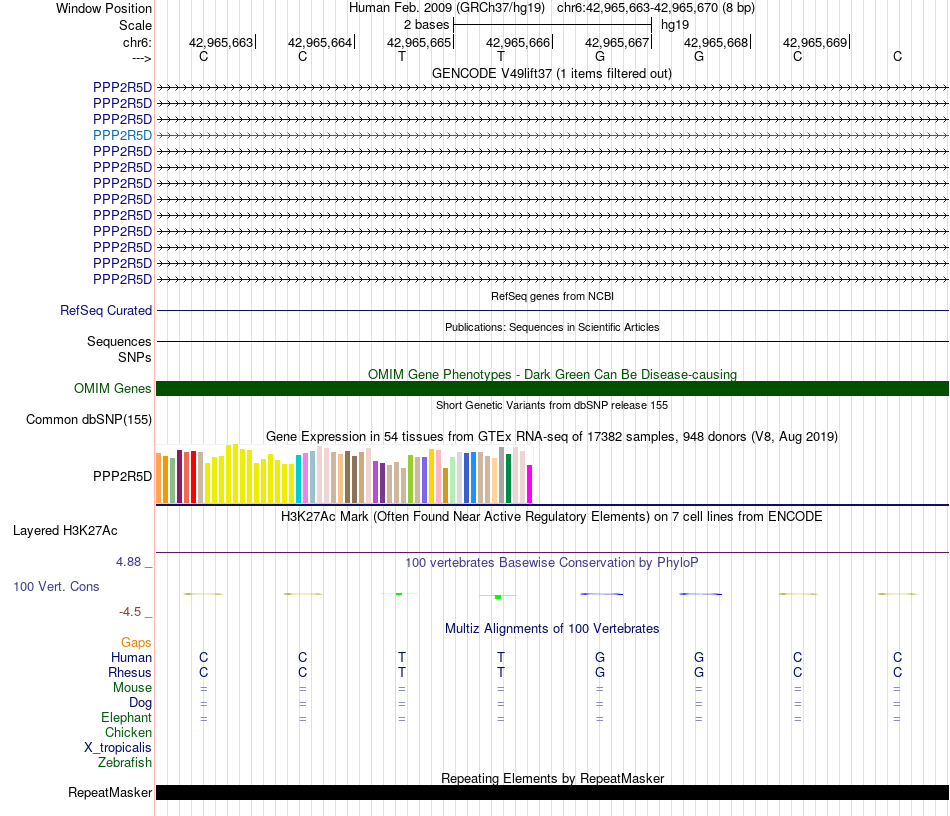
Task: Open the OMIM Gene Phenotypes track title
Action: [x=552, y=374]
